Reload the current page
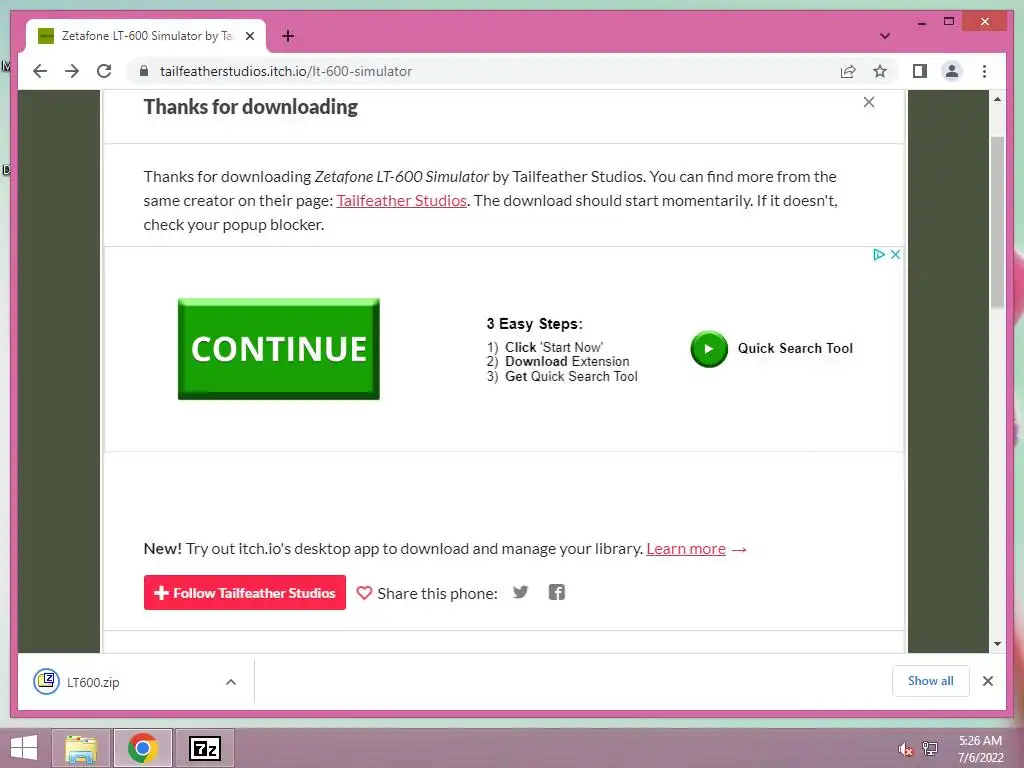1024x768 pixels. point(104,71)
